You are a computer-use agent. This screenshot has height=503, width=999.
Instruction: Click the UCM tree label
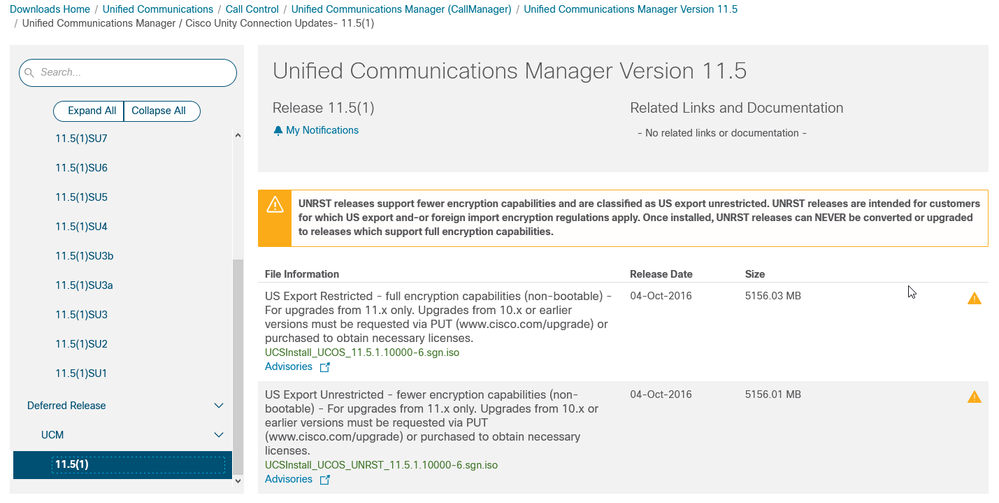coord(52,435)
